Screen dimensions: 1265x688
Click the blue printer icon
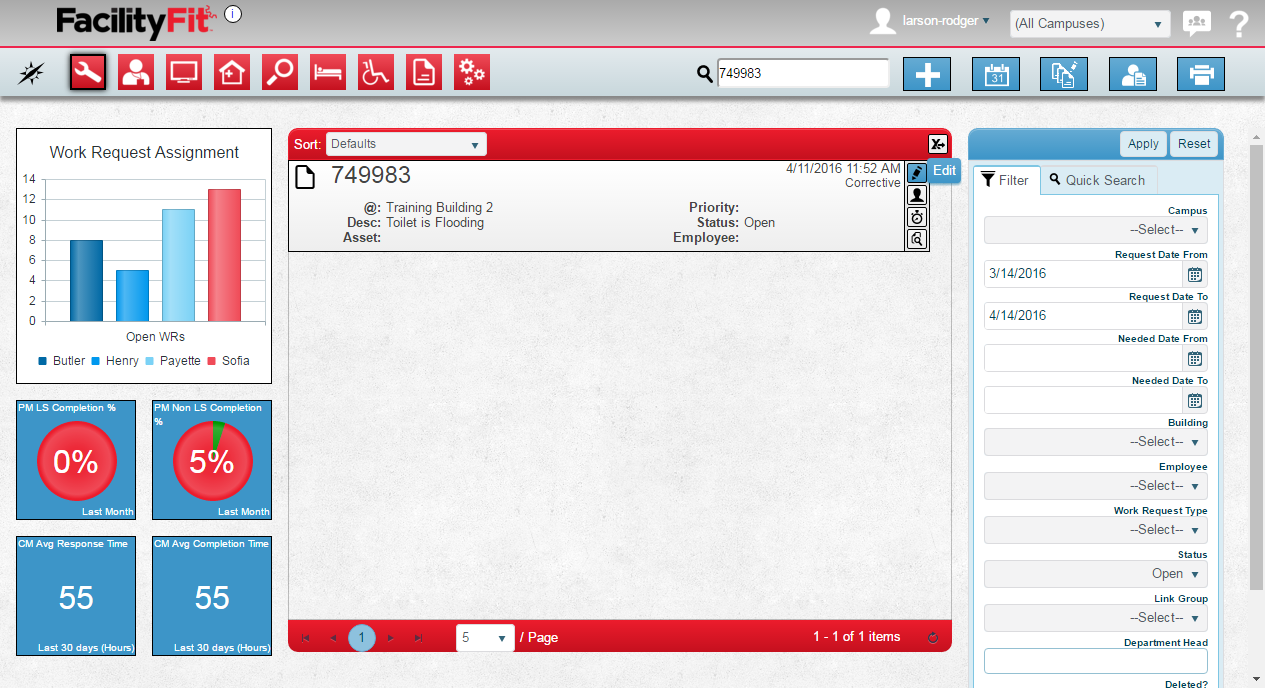click(x=1200, y=74)
